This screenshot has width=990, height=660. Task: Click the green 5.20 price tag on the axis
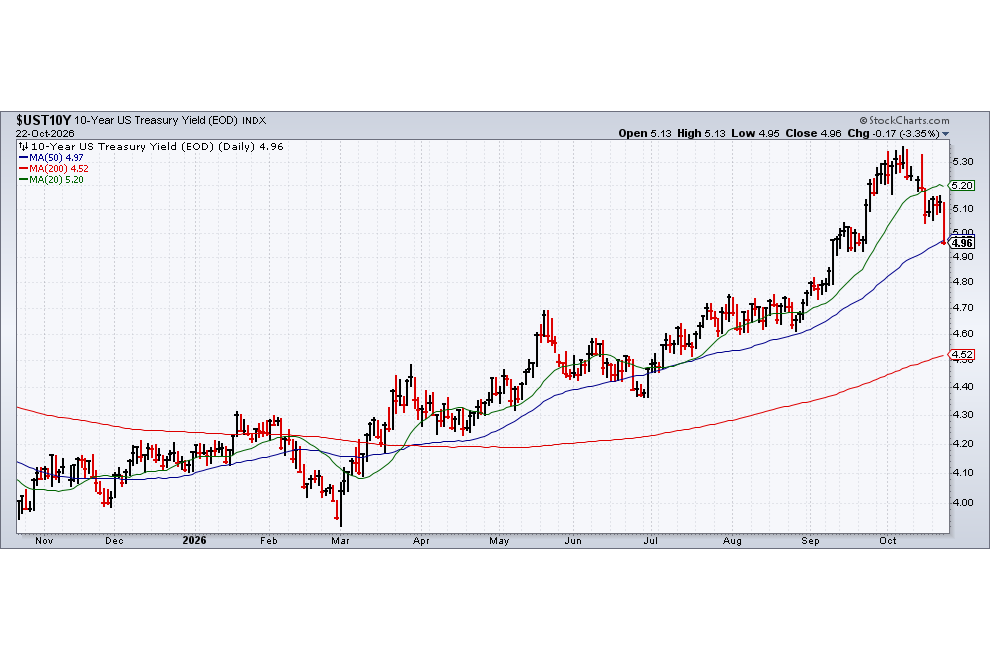point(962,185)
